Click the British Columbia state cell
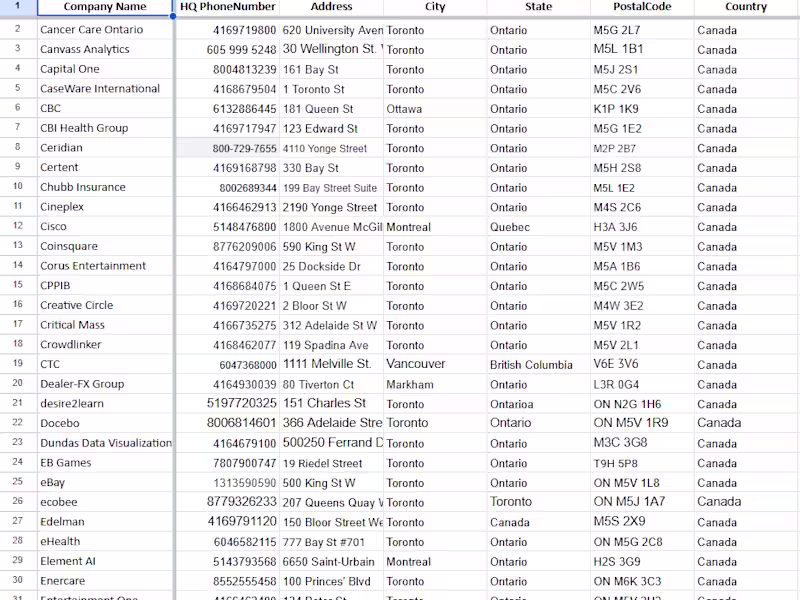This screenshot has height=600, width=800. click(539, 364)
